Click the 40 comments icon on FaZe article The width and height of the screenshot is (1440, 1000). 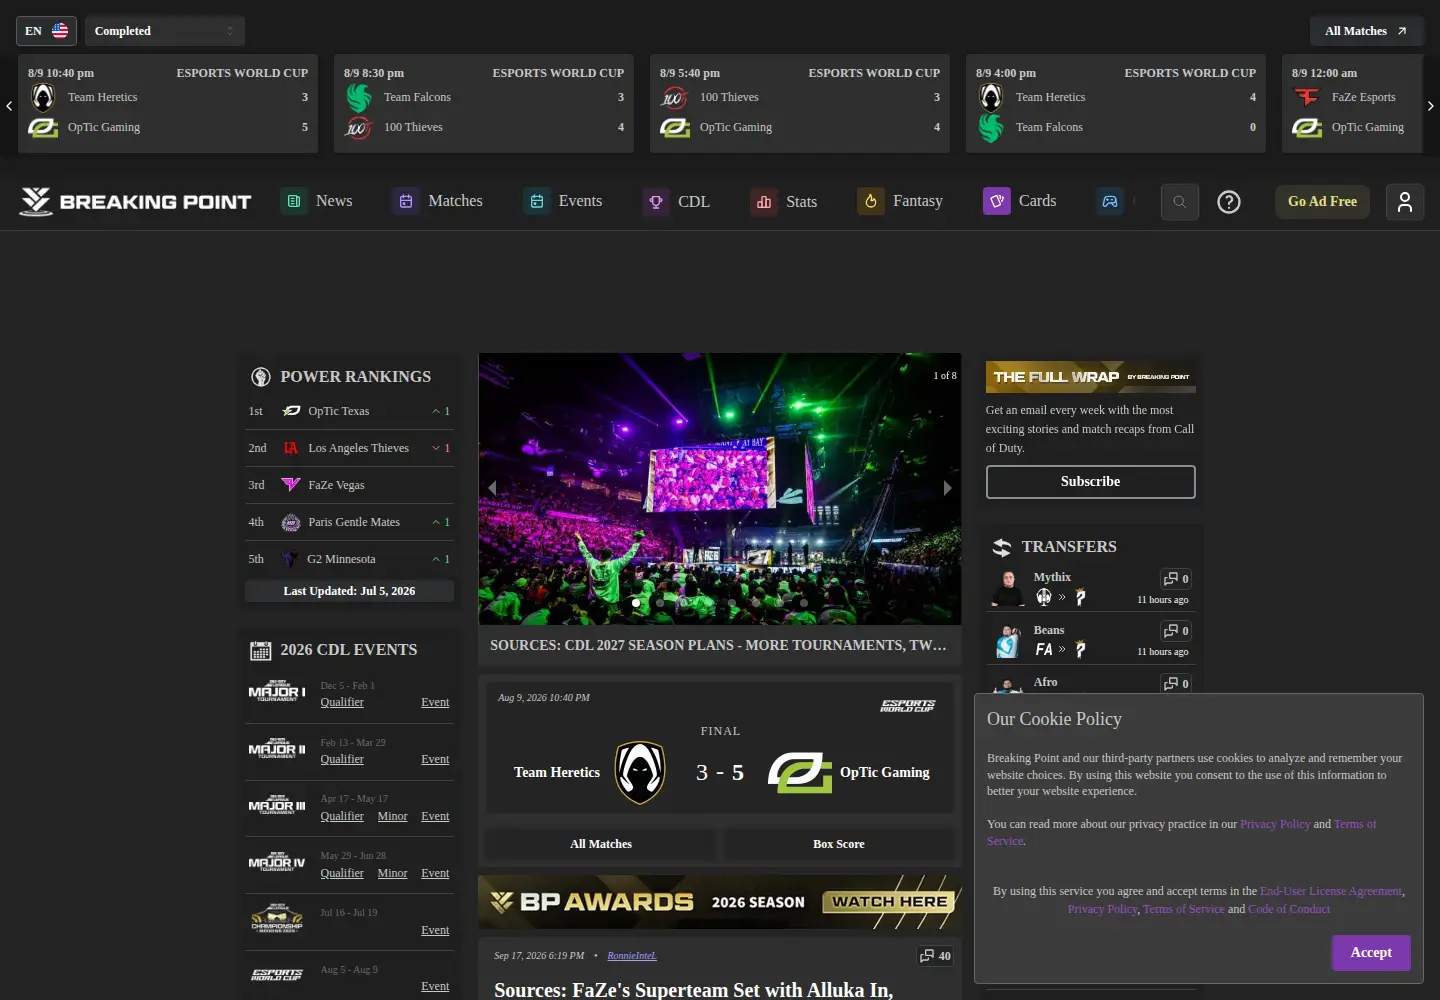click(935, 956)
